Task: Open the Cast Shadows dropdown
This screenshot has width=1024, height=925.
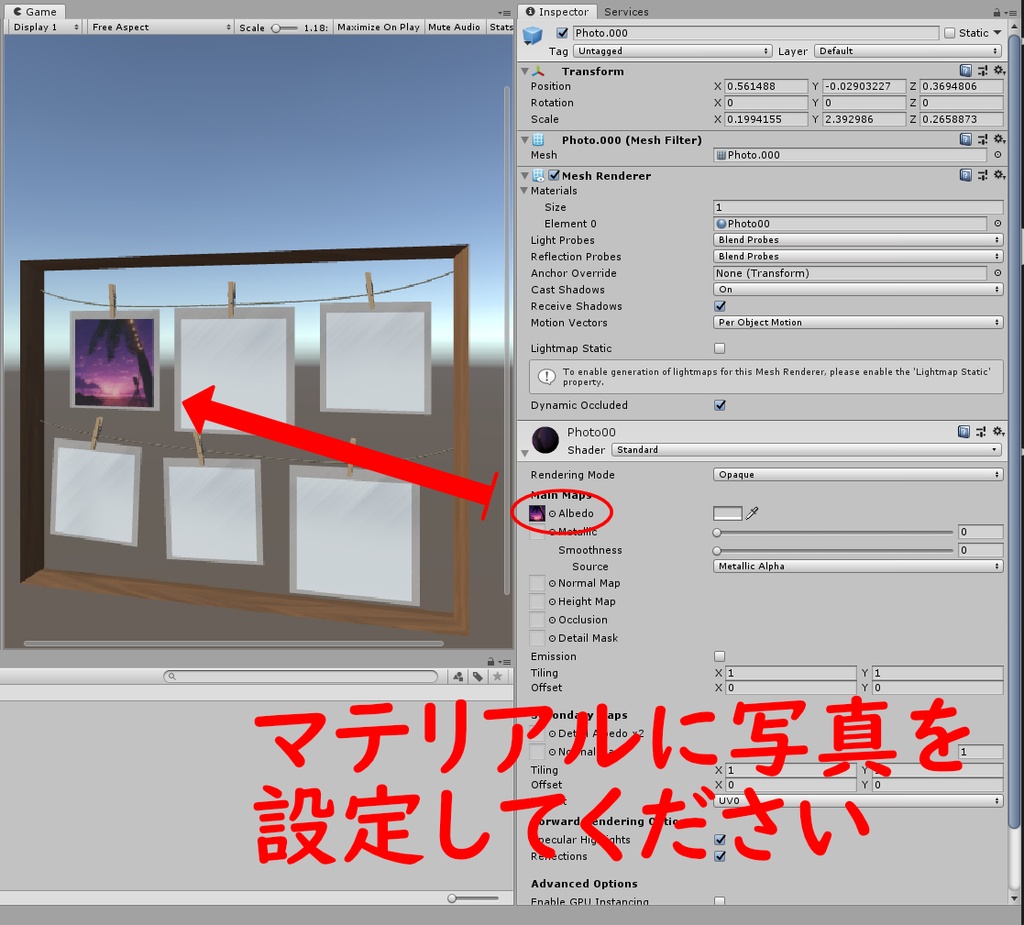Action: coord(858,289)
